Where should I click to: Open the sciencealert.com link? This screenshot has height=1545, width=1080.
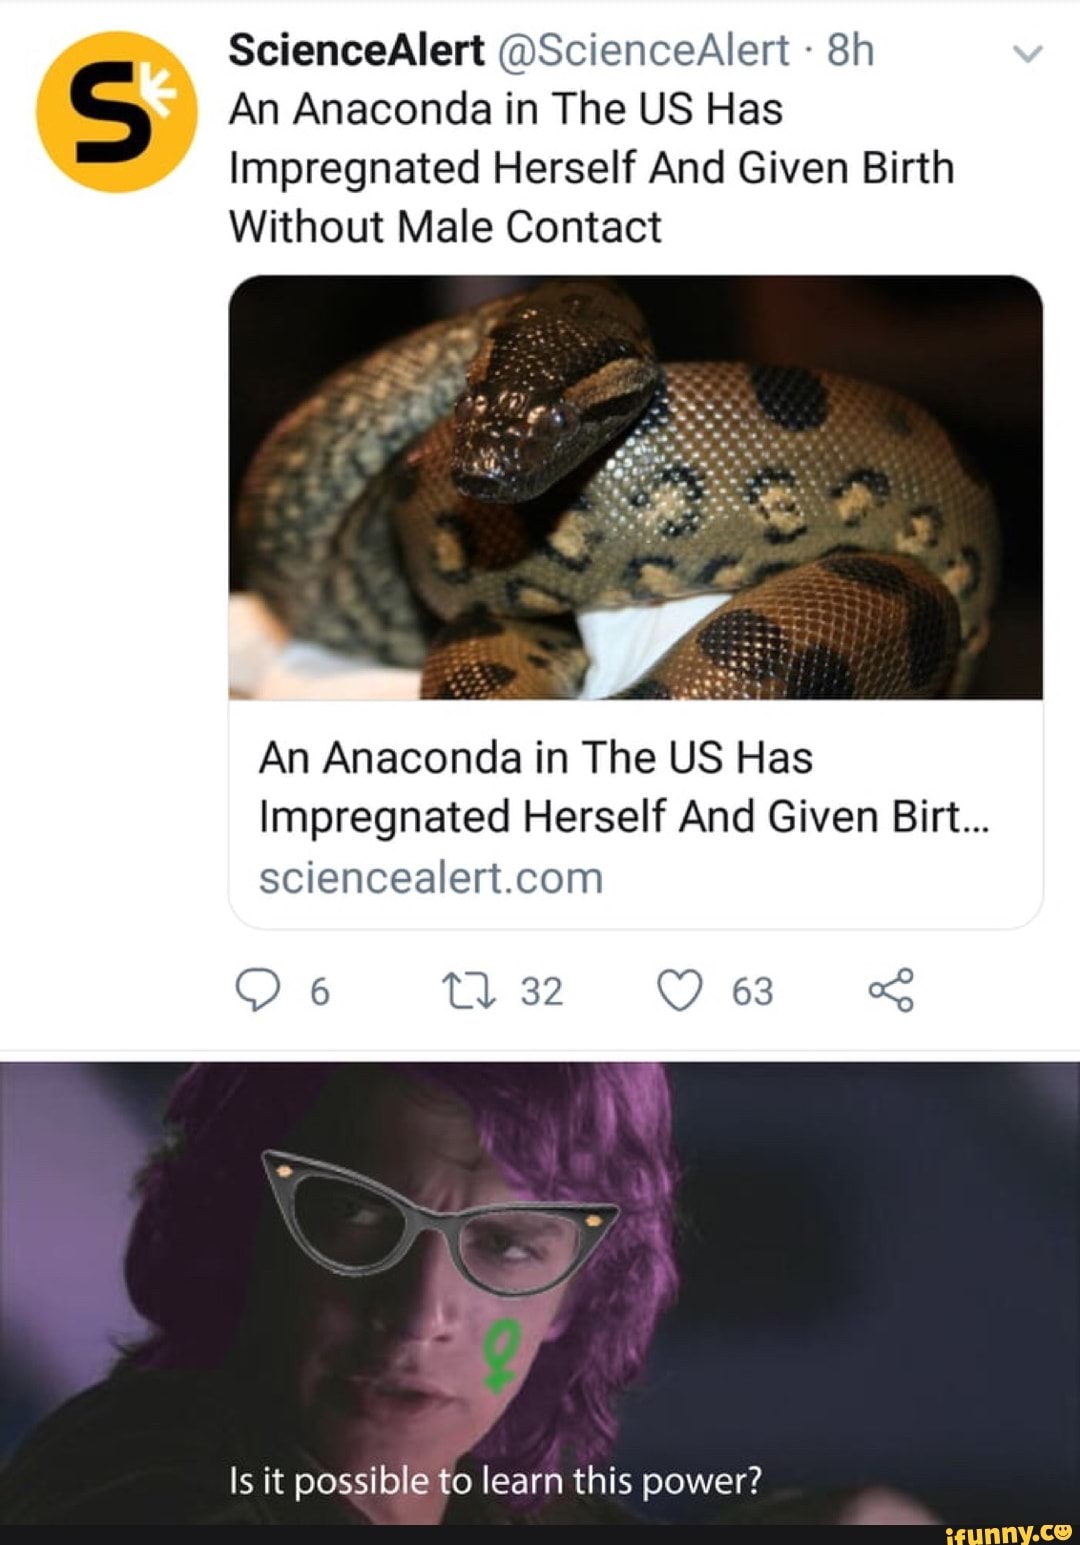pyautogui.click(x=432, y=877)
